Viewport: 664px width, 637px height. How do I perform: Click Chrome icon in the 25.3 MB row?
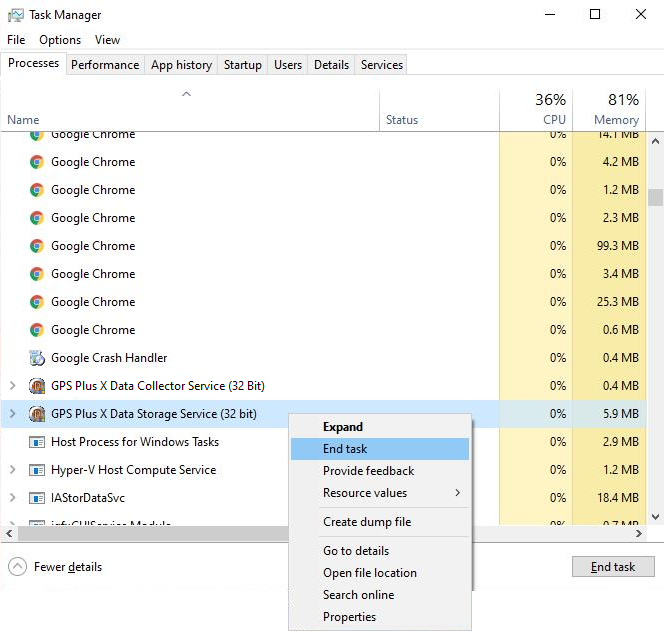pos(37,302)
